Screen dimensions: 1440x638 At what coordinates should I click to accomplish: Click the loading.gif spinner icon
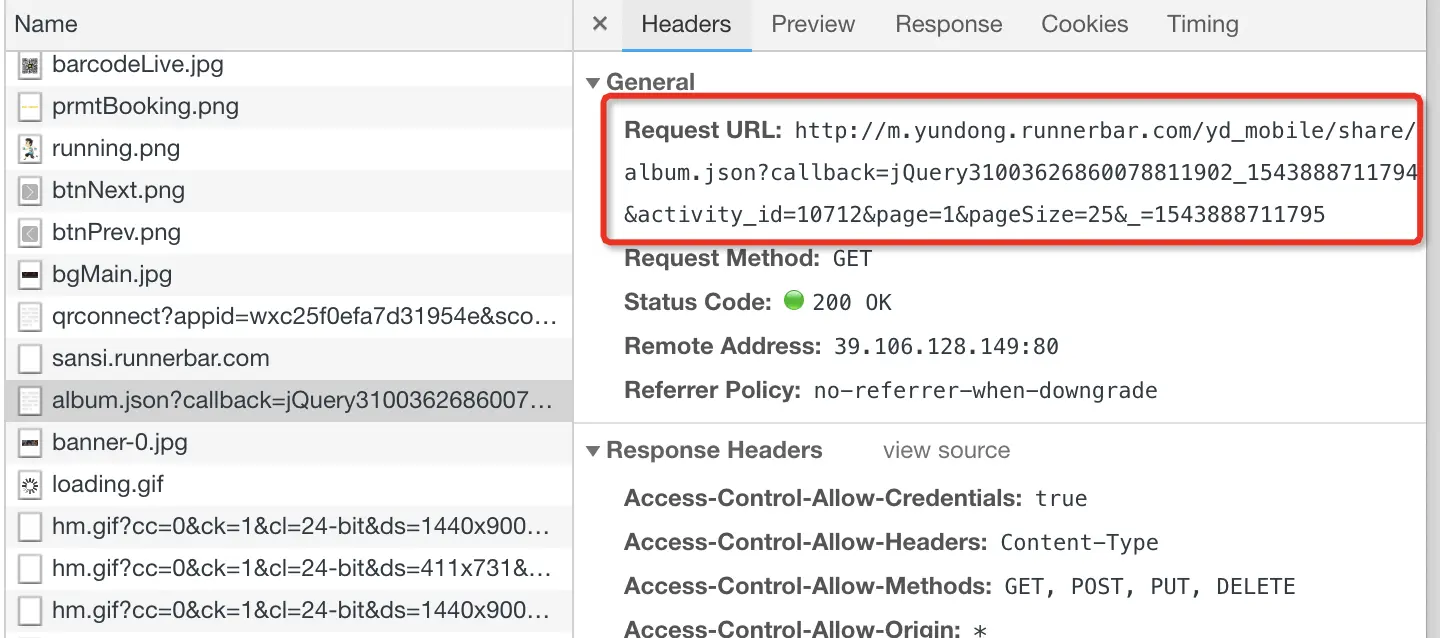coord(30,485)
